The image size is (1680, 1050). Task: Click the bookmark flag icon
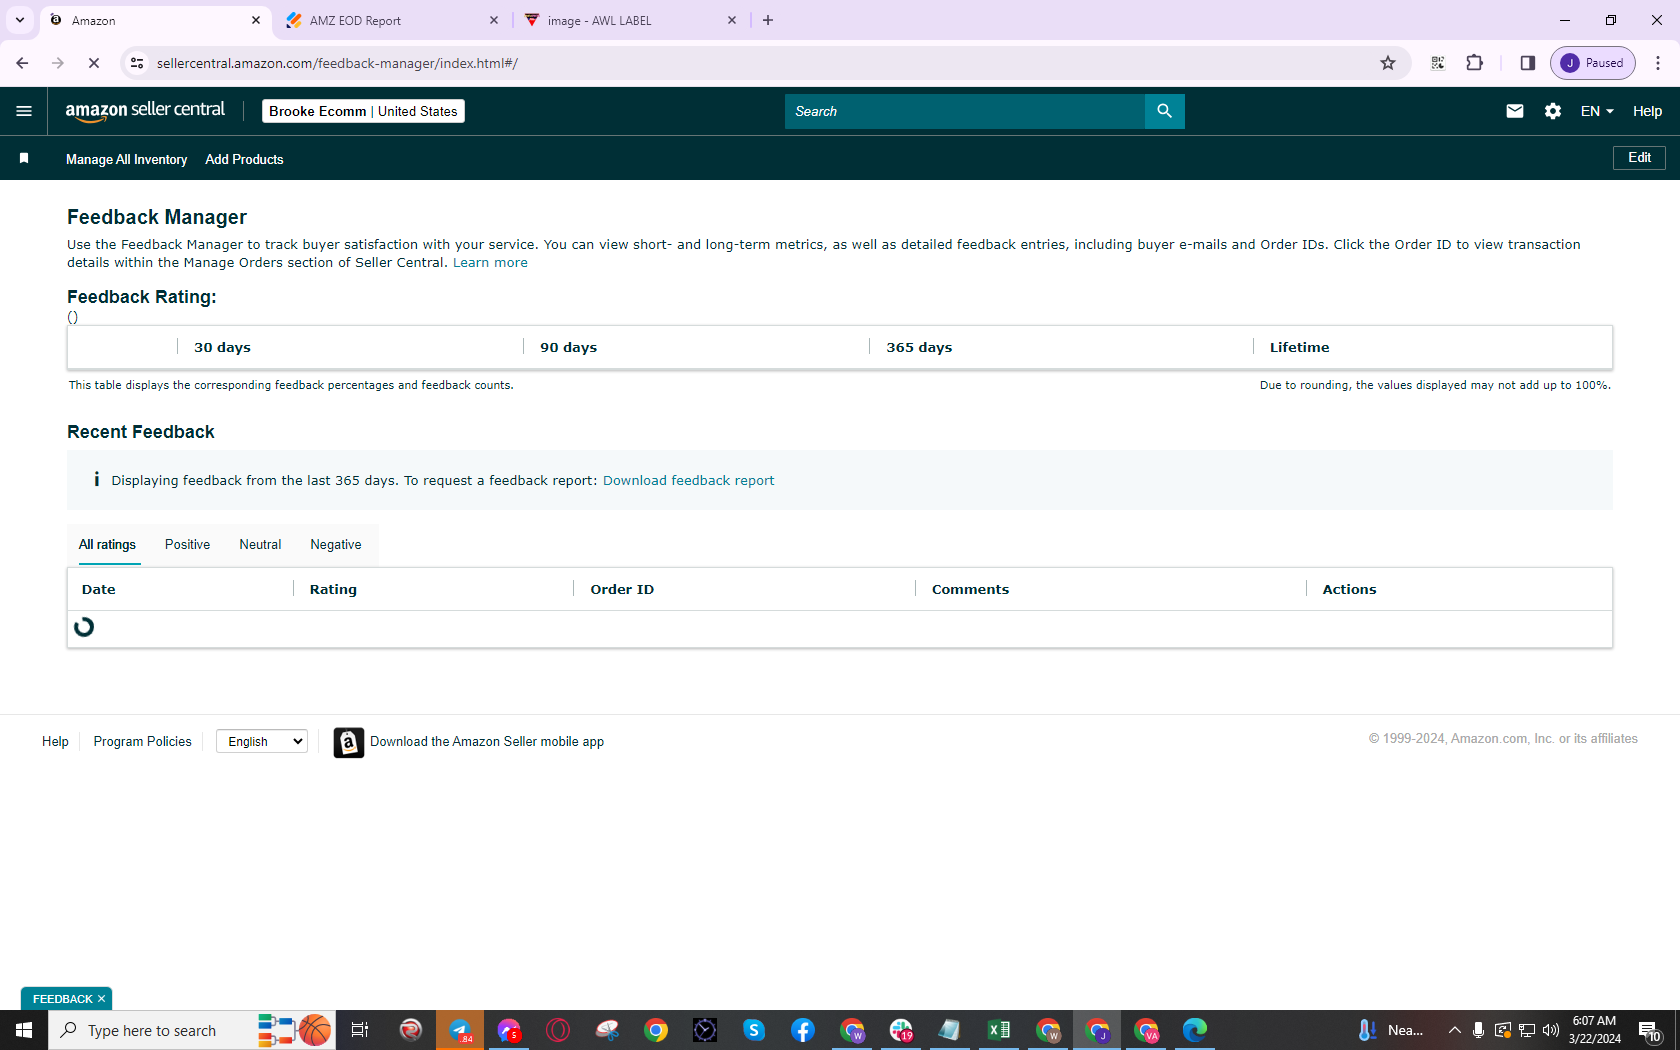pyautogui.click(x=24, y=158)
